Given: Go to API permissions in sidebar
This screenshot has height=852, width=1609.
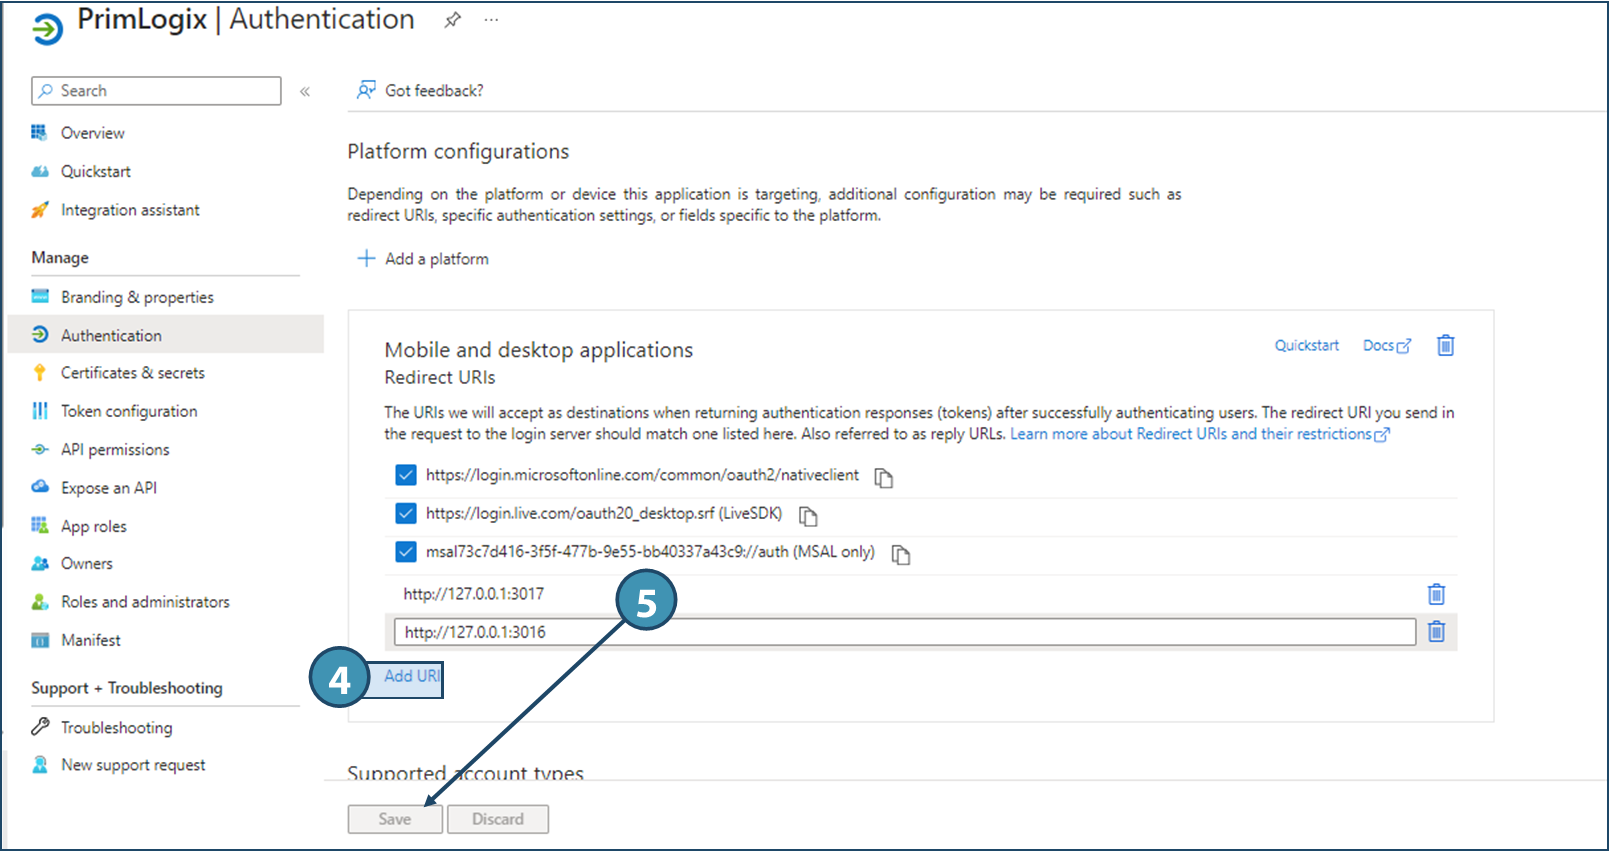Looking at the screenshot, I should click(115, 450).
